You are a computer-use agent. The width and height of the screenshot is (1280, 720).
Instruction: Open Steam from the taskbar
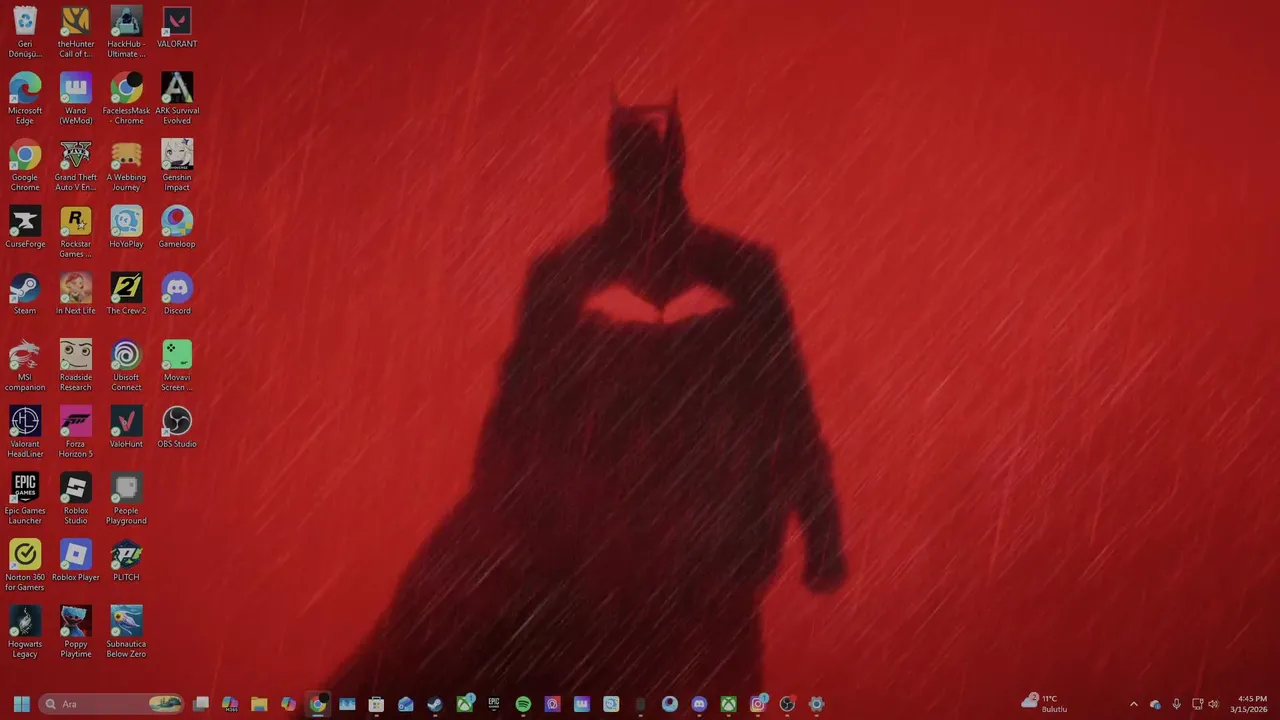tap(435, 704)
